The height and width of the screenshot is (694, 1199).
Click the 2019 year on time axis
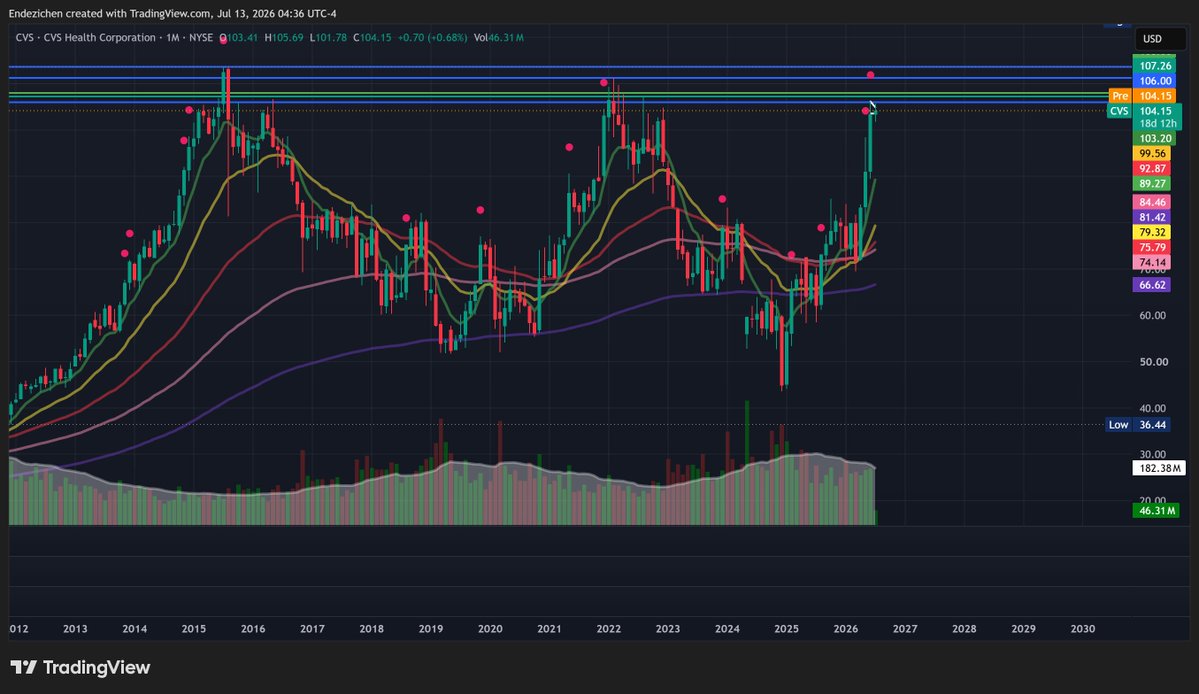pos(431,628)
